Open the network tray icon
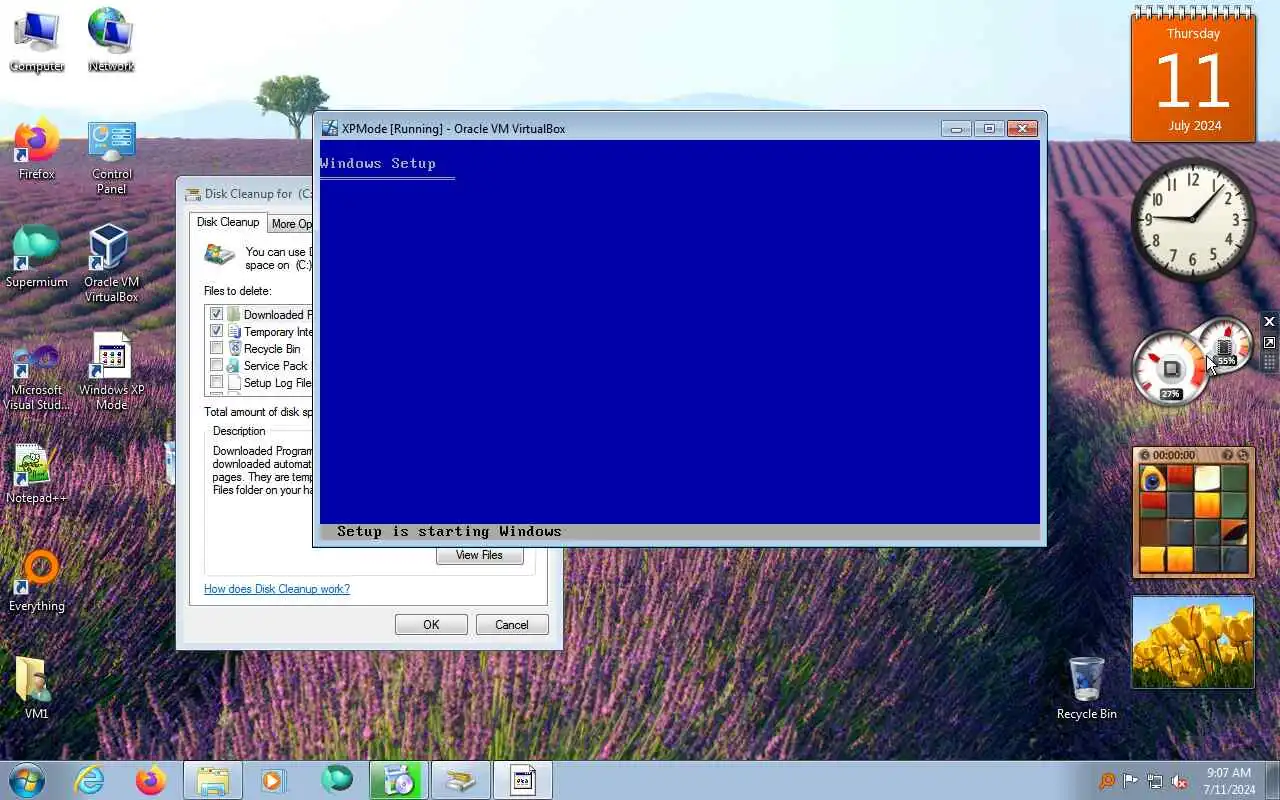This screenshot has height=800, width=1280. (1155, 781)
